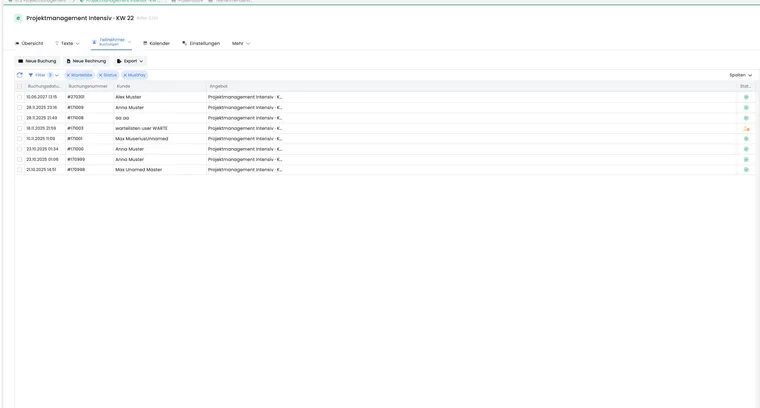Click status icon in booking #171001 row
Screen dimensions: 760x408
(x=746, y=139)
